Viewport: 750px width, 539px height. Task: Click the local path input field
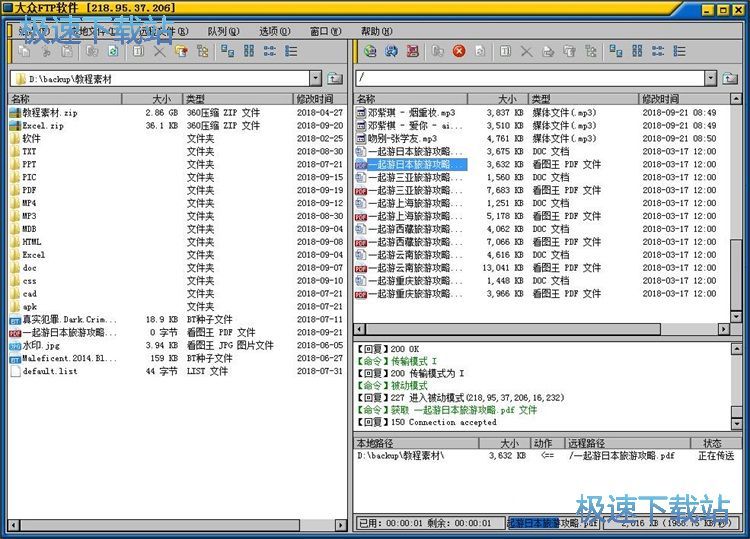tap(160, 78)
